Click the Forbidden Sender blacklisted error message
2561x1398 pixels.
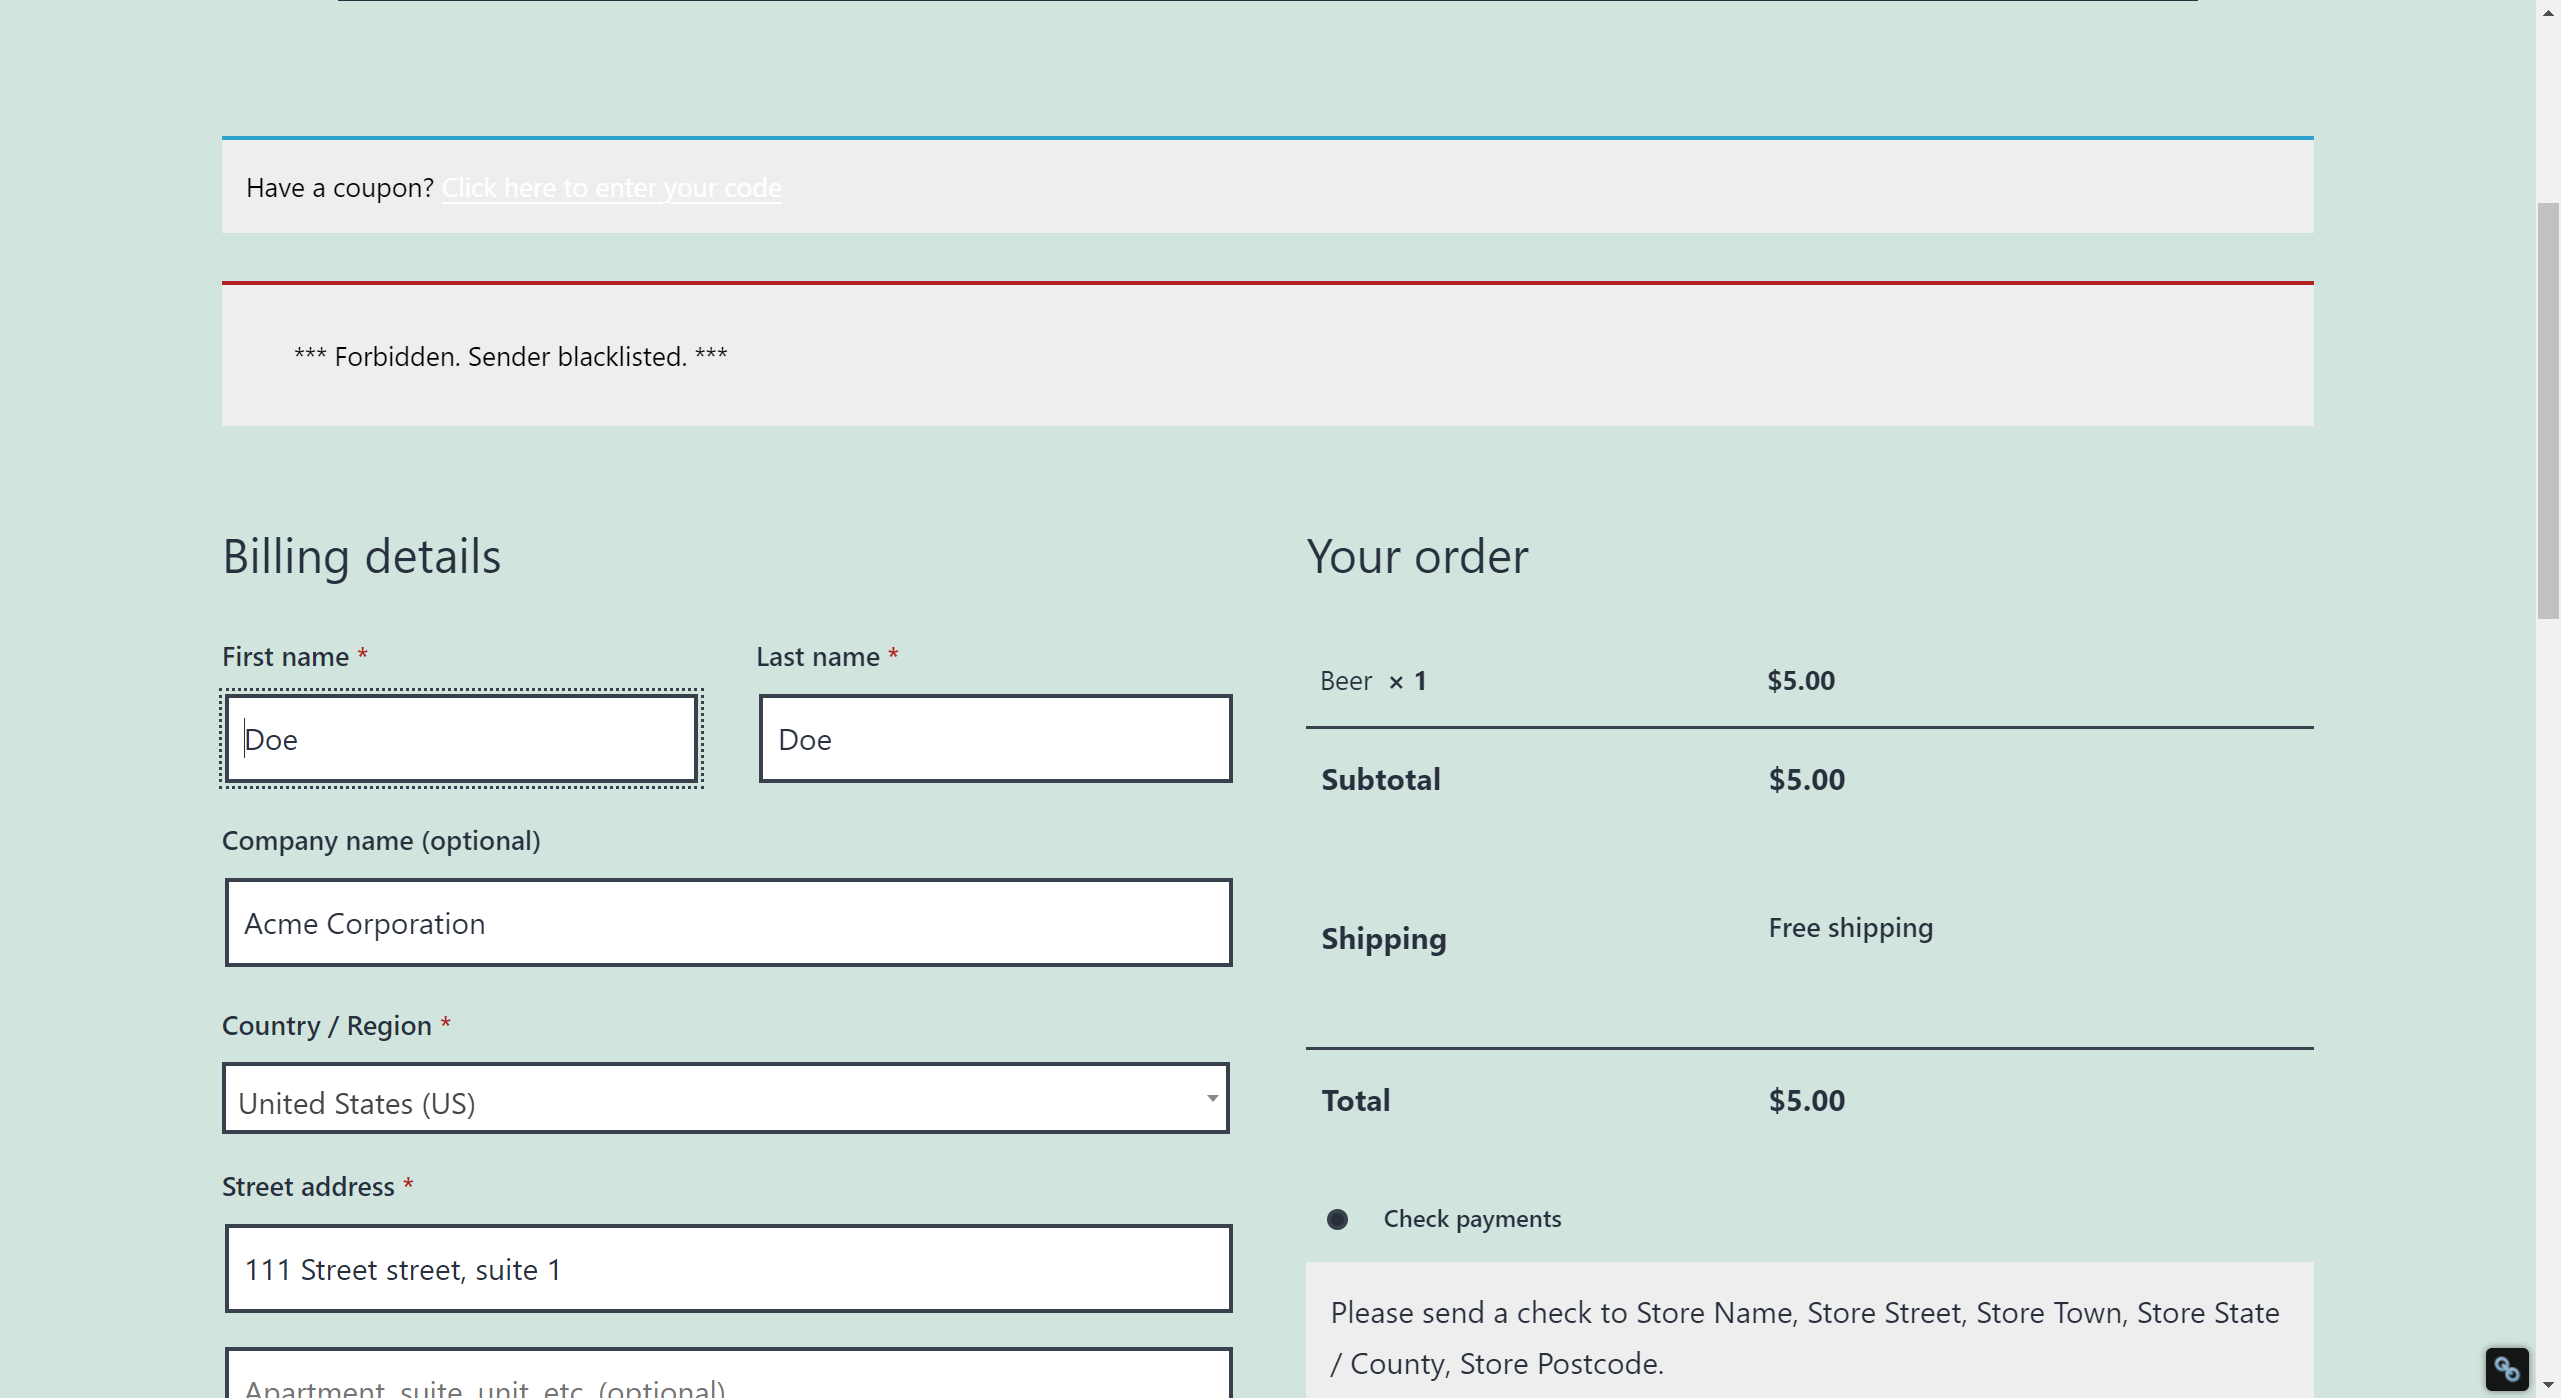(x=510, y=357)
